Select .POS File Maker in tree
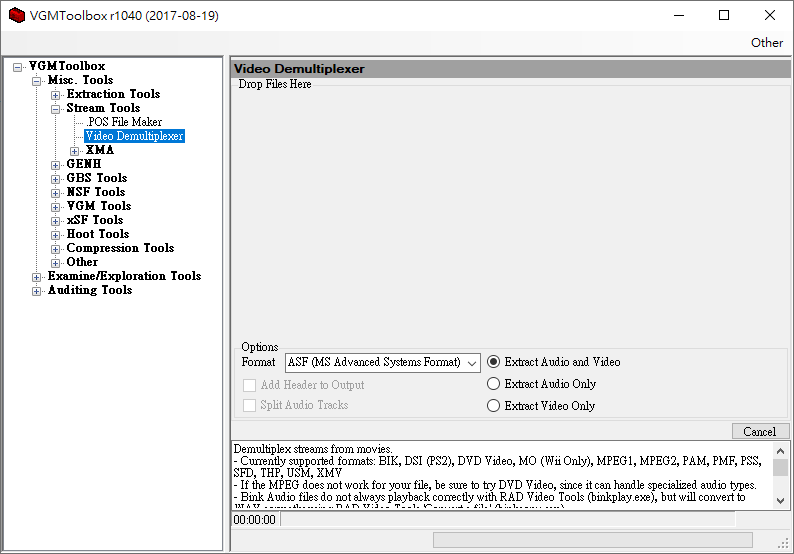 click(124, 122)
